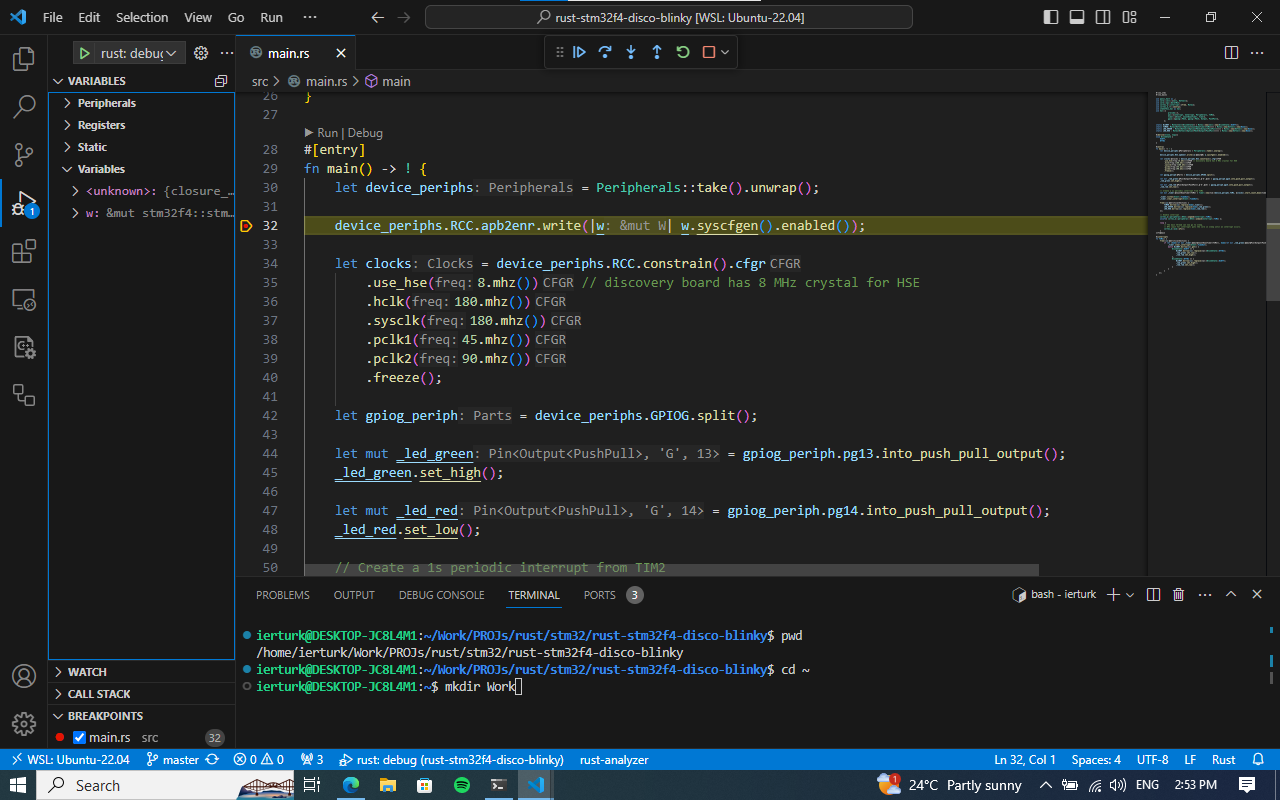Click the debug Step Into button

click(631, 52)
